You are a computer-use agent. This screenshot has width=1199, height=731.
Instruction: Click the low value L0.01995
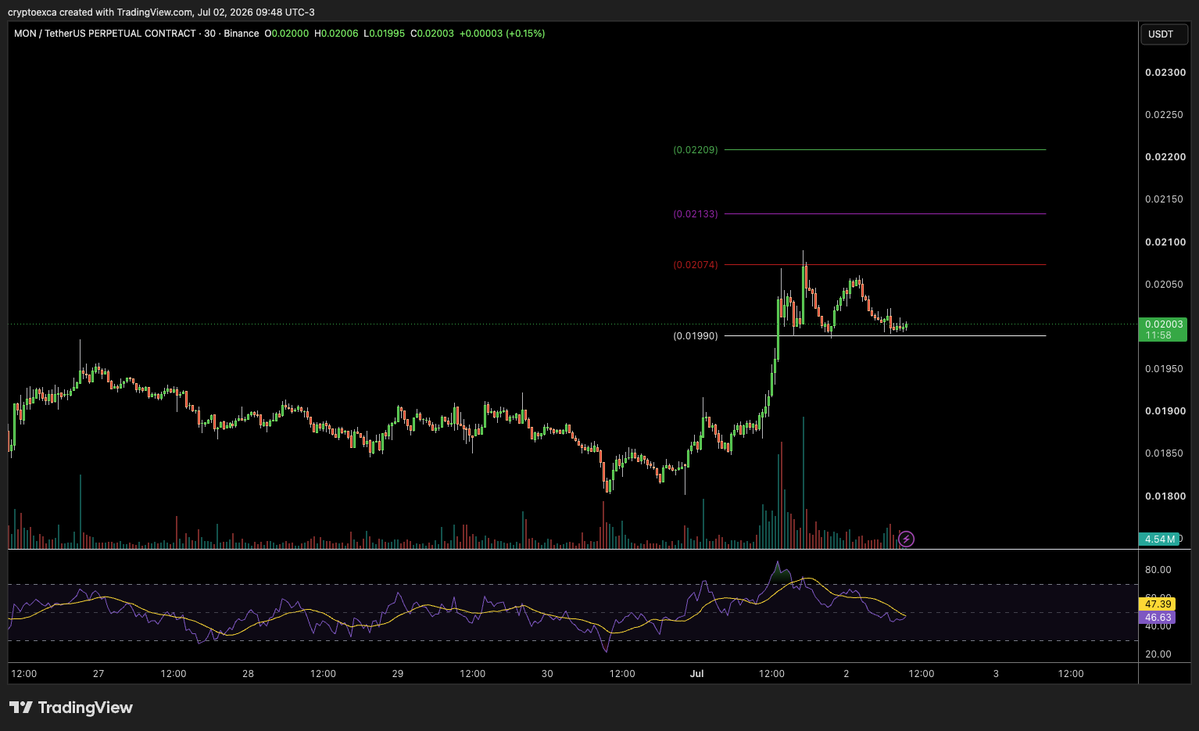point(384,34)
